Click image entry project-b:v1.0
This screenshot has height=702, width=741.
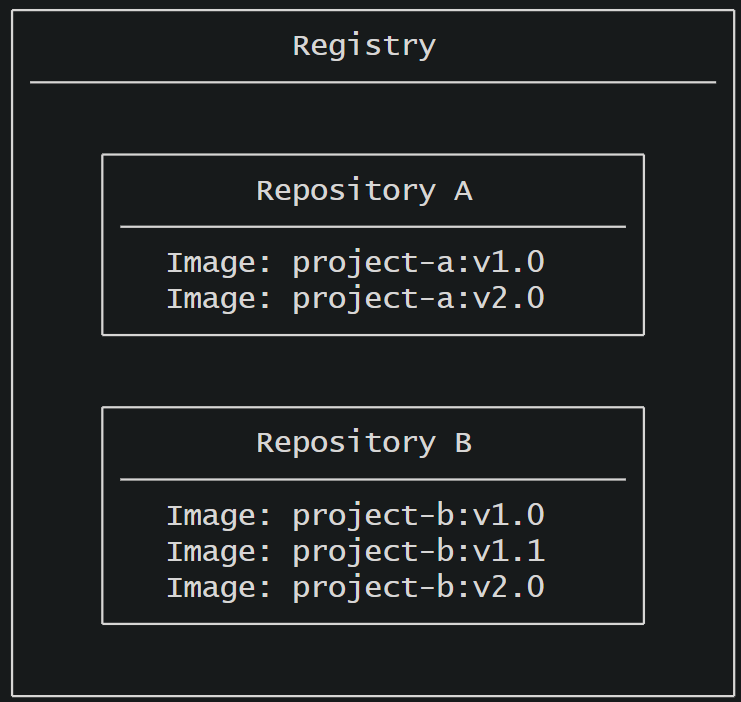(x=355, y=515)
